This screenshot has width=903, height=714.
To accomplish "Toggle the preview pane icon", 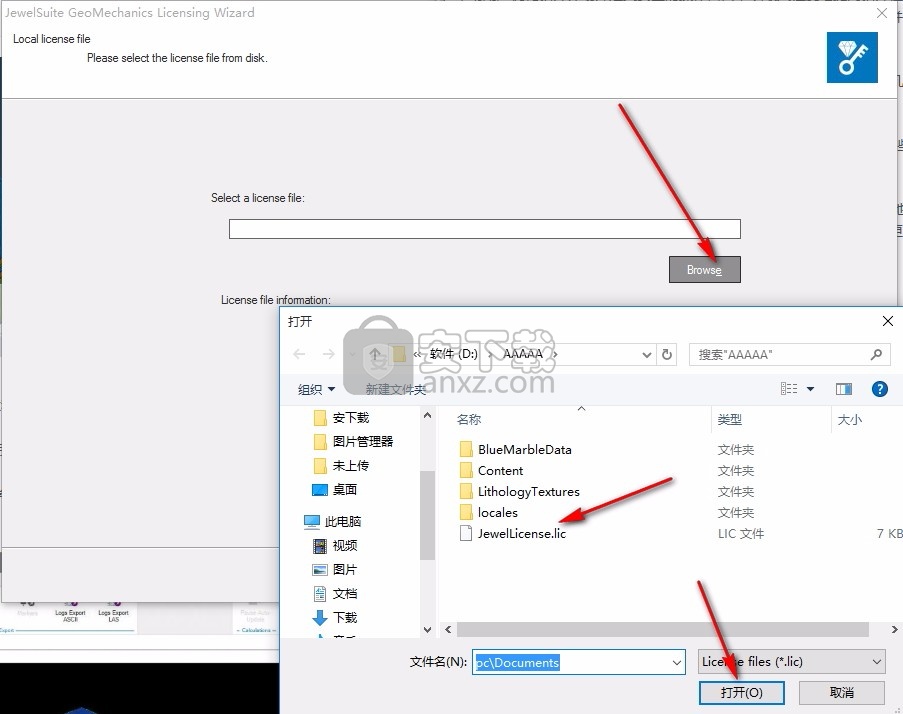I will [844, 389].
